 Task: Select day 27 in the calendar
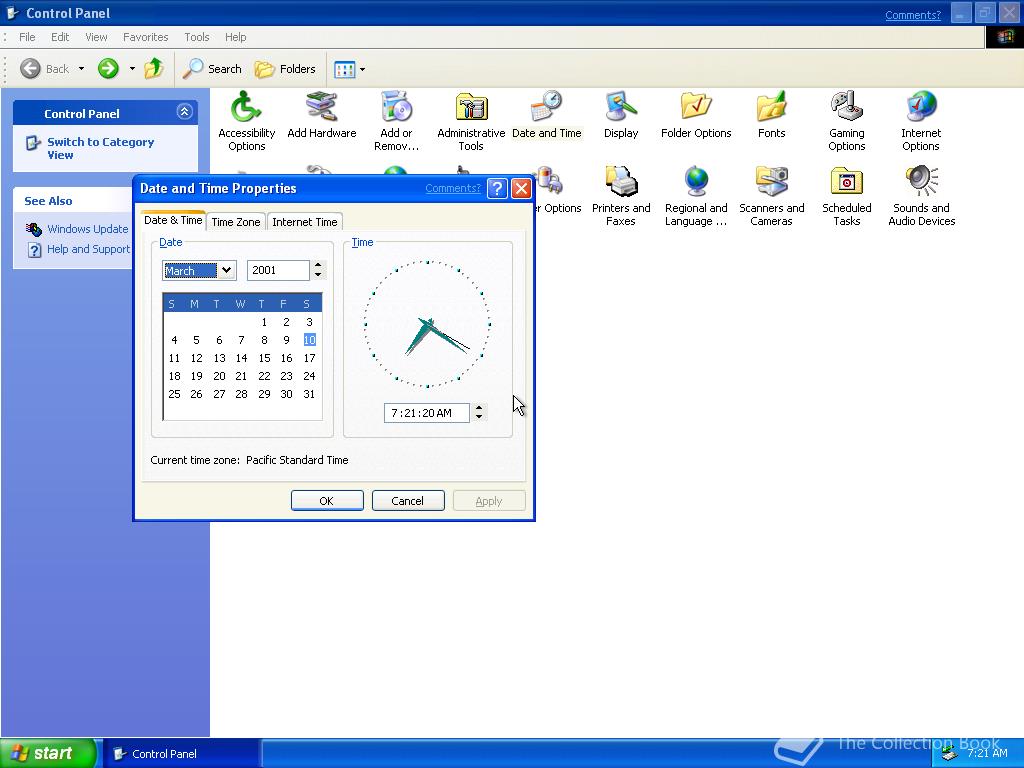tap(219, 394)
